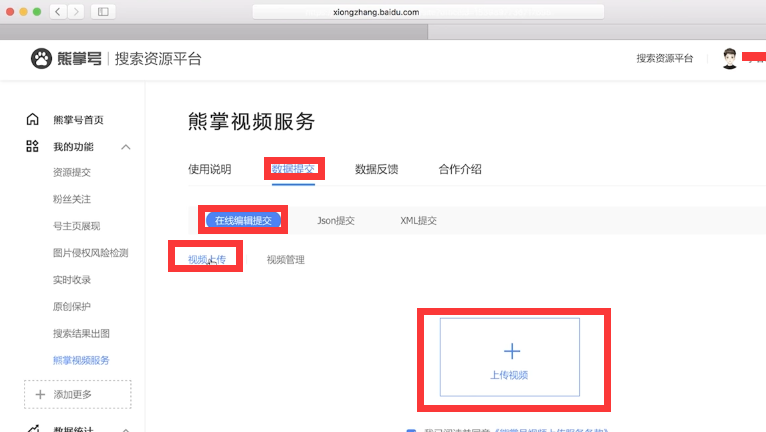The width and height of the screenshot is (766, 432).
Task: Select the Json提交 option
Action: point(336,220)
